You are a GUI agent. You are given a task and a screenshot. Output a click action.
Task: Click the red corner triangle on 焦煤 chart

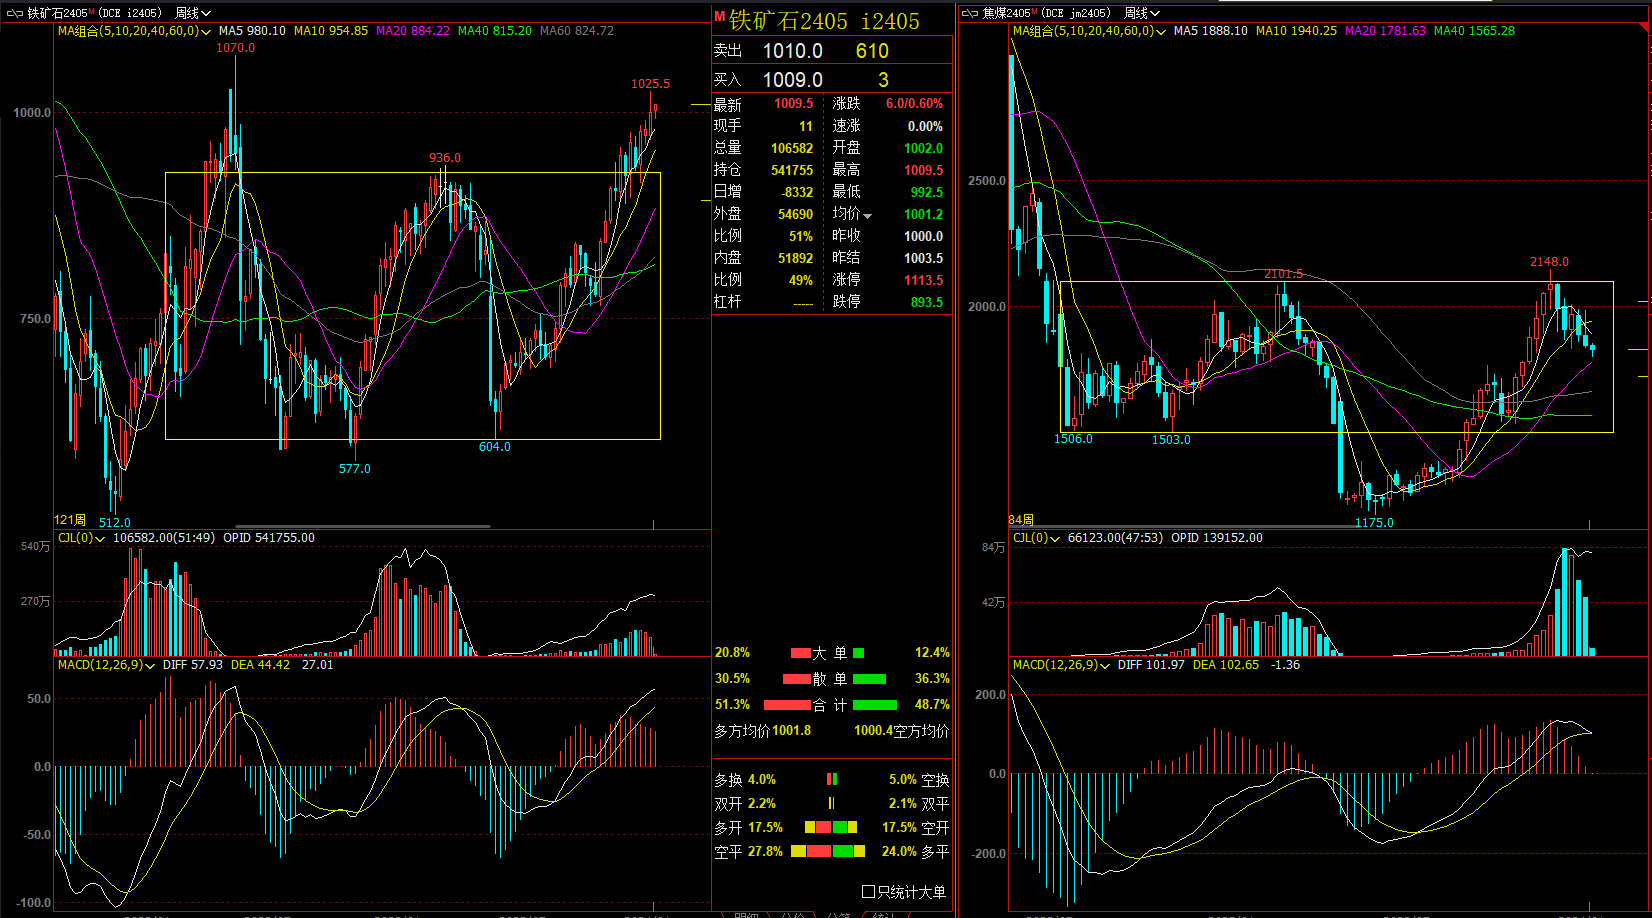tap(1645, 29)
